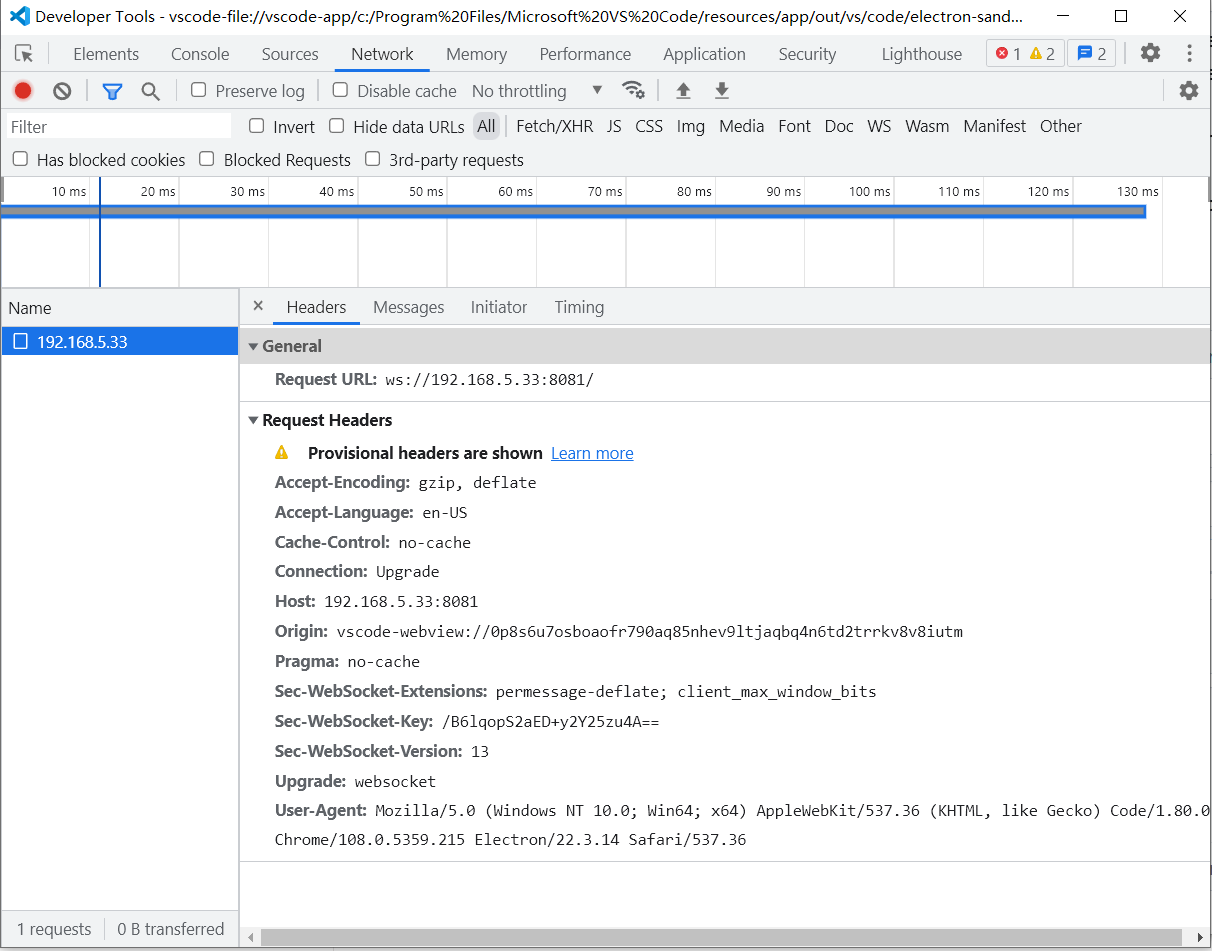This screenshot has height=951, width=1212.
Task: View the Initiator tab of the request
Action: (x=499, y=307)
